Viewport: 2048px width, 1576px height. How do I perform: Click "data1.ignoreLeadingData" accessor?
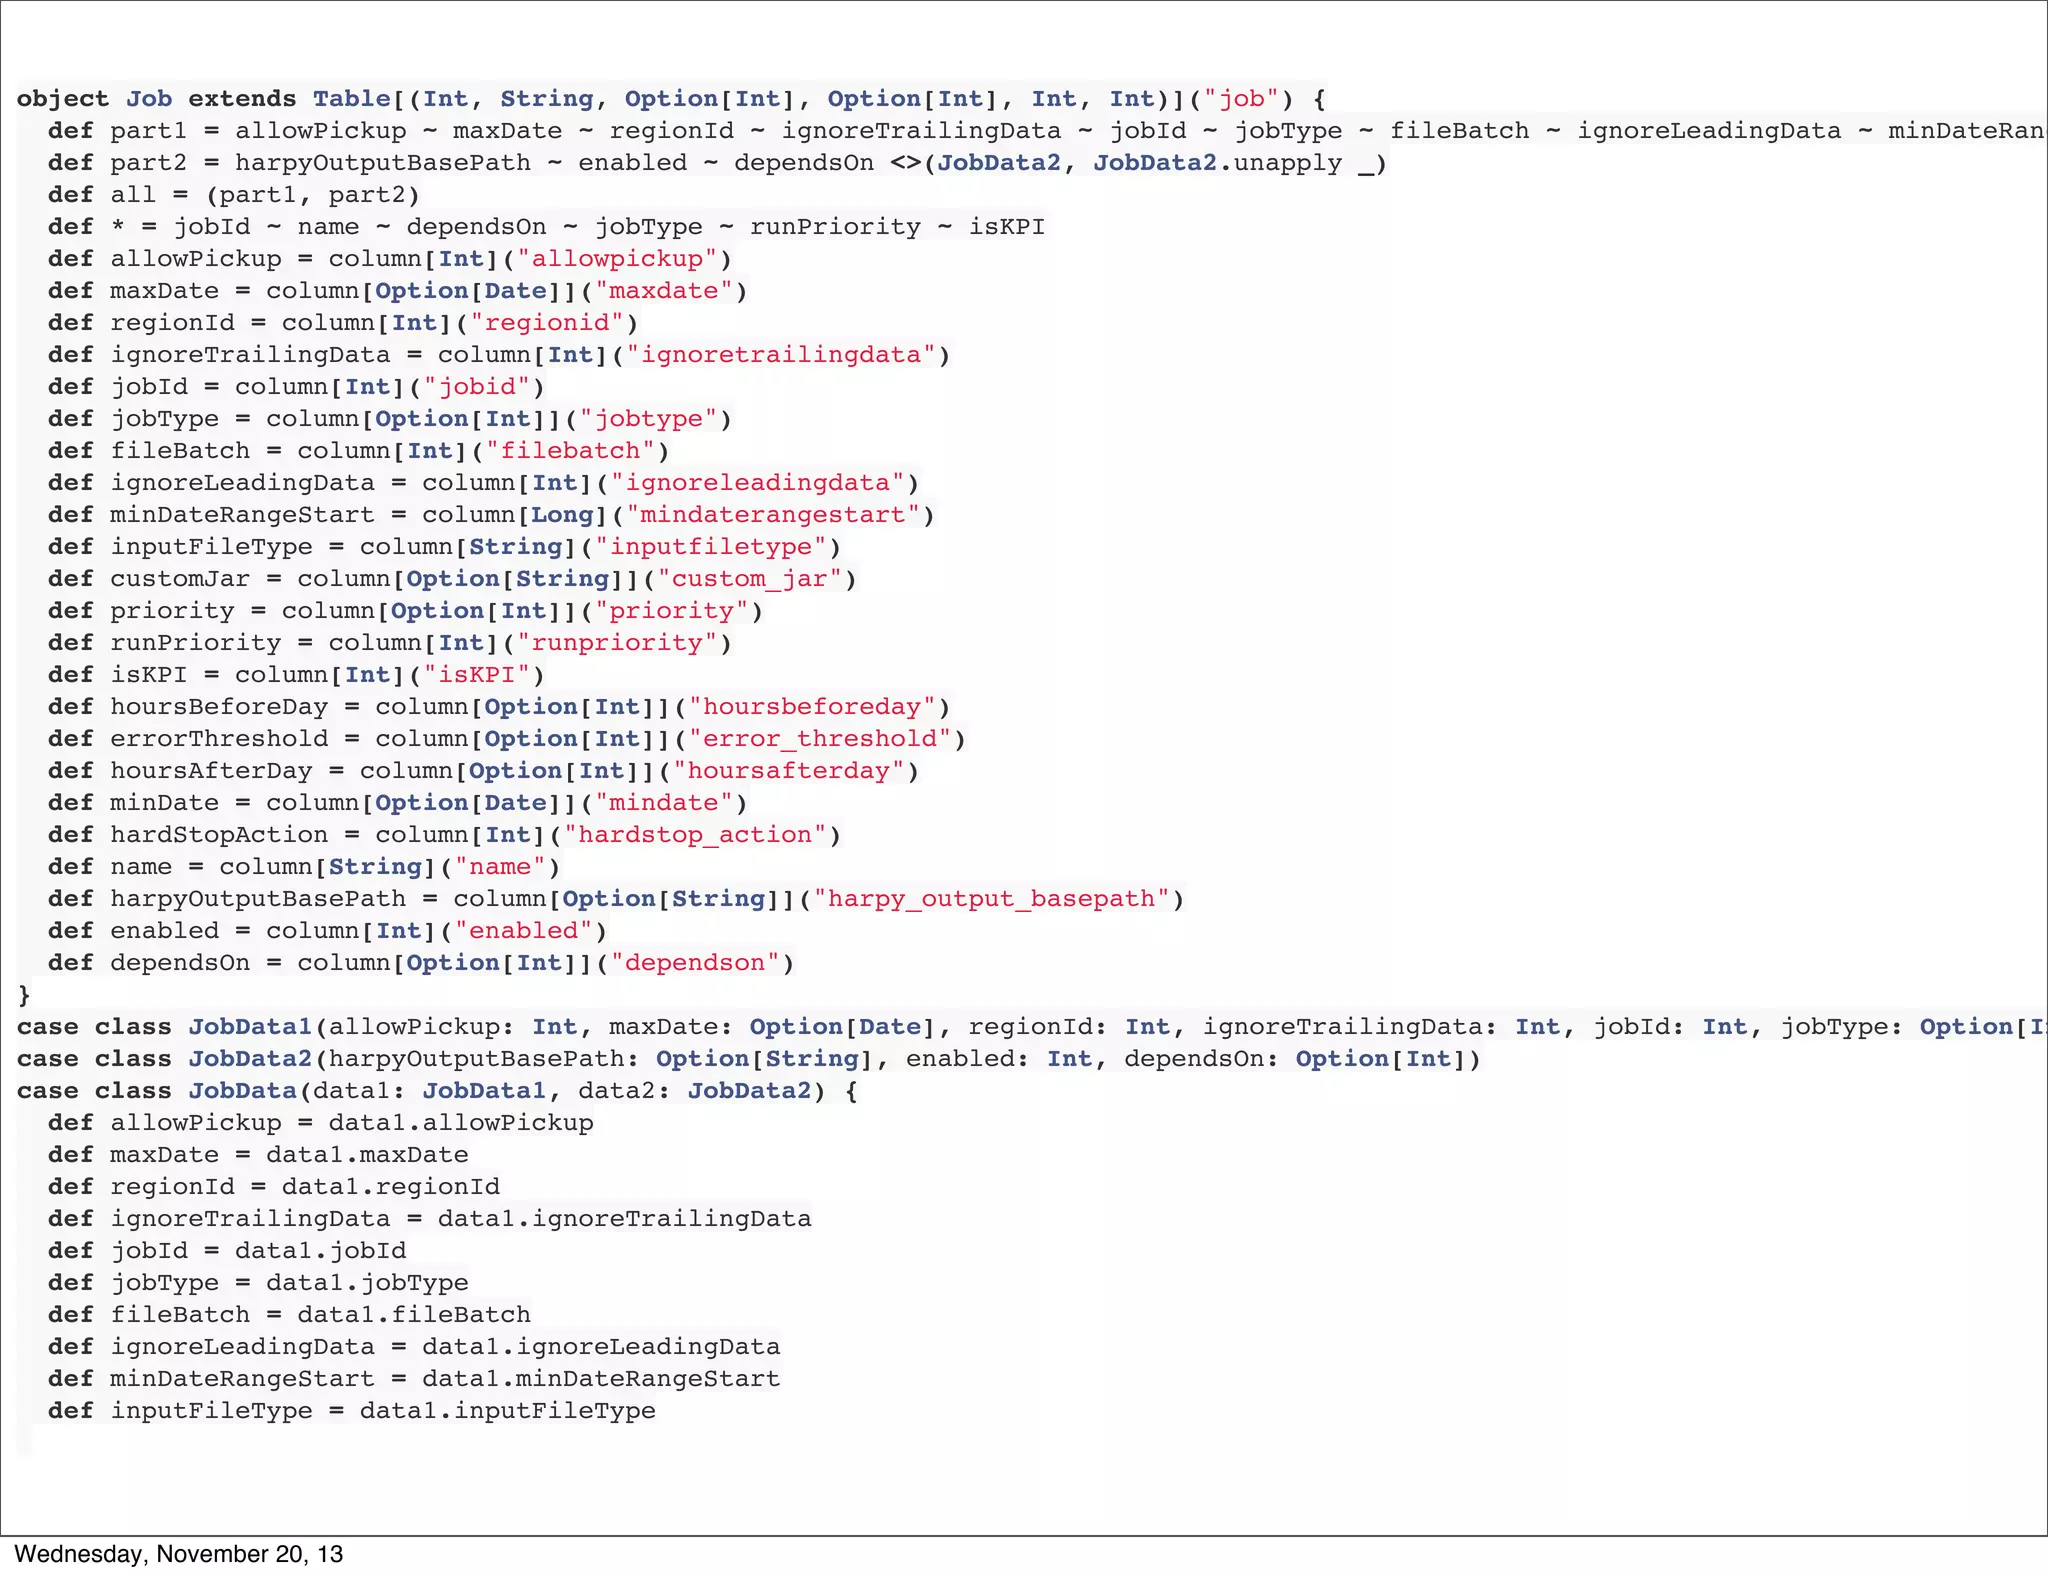click(601, 1347)
